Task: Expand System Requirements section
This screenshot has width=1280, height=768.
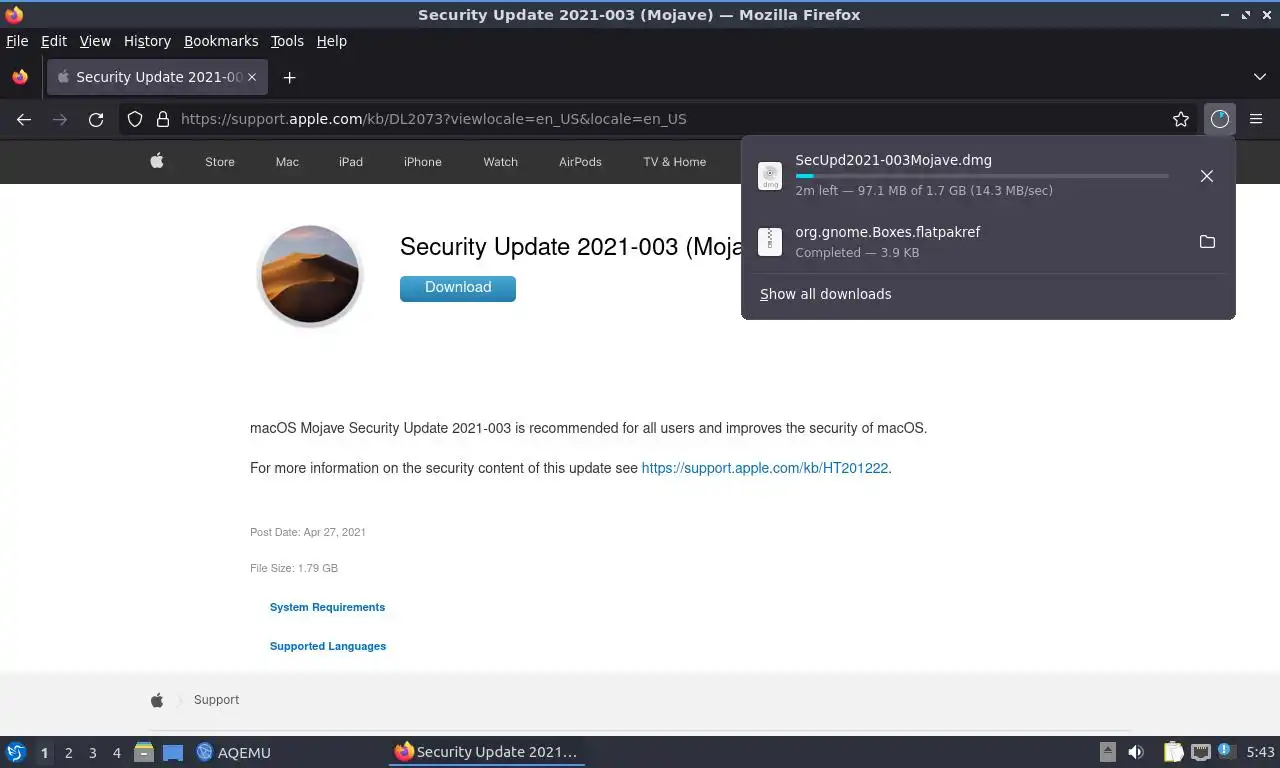Action: coord(327,607)
